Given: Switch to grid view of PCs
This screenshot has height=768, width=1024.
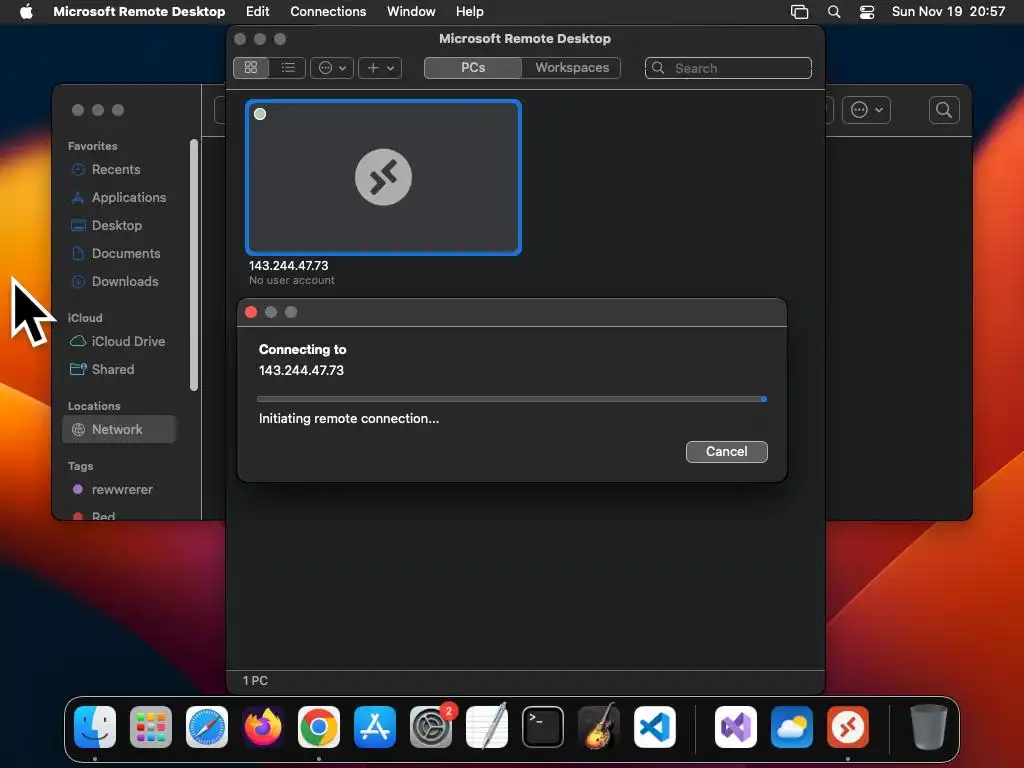Looking at the screenshot, I should point(251,68).
